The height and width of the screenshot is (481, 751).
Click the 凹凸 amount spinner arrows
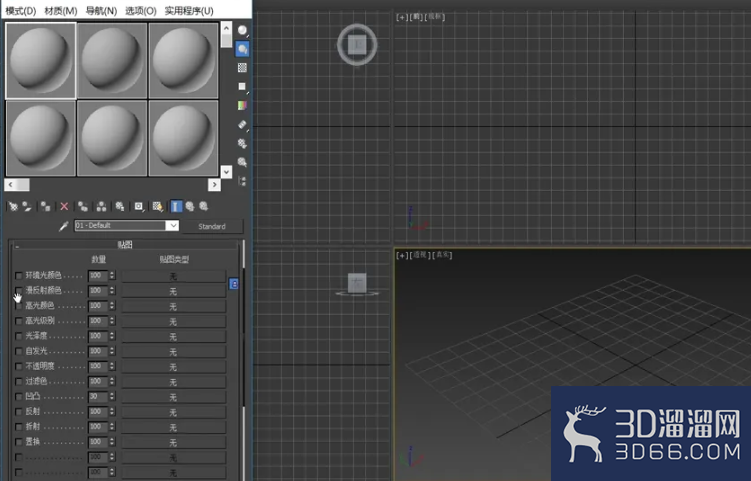click(x=112, y=397)
